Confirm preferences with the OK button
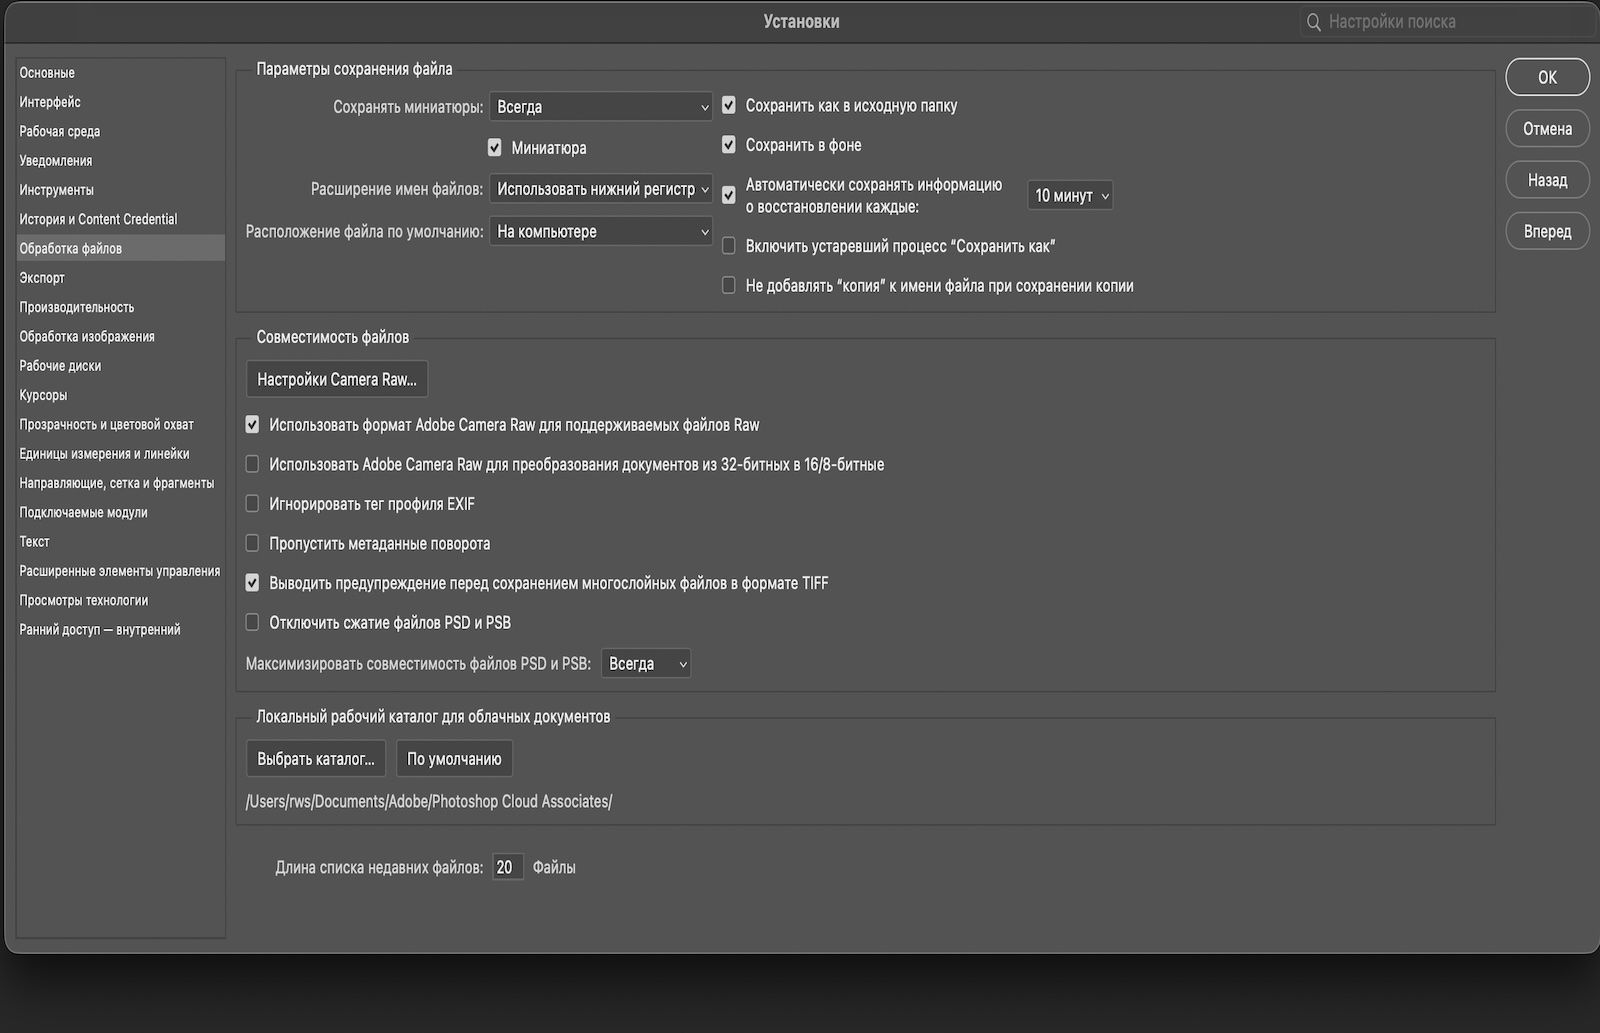The width and height of the screenshot is (1600, 1033). [1547, 76]
